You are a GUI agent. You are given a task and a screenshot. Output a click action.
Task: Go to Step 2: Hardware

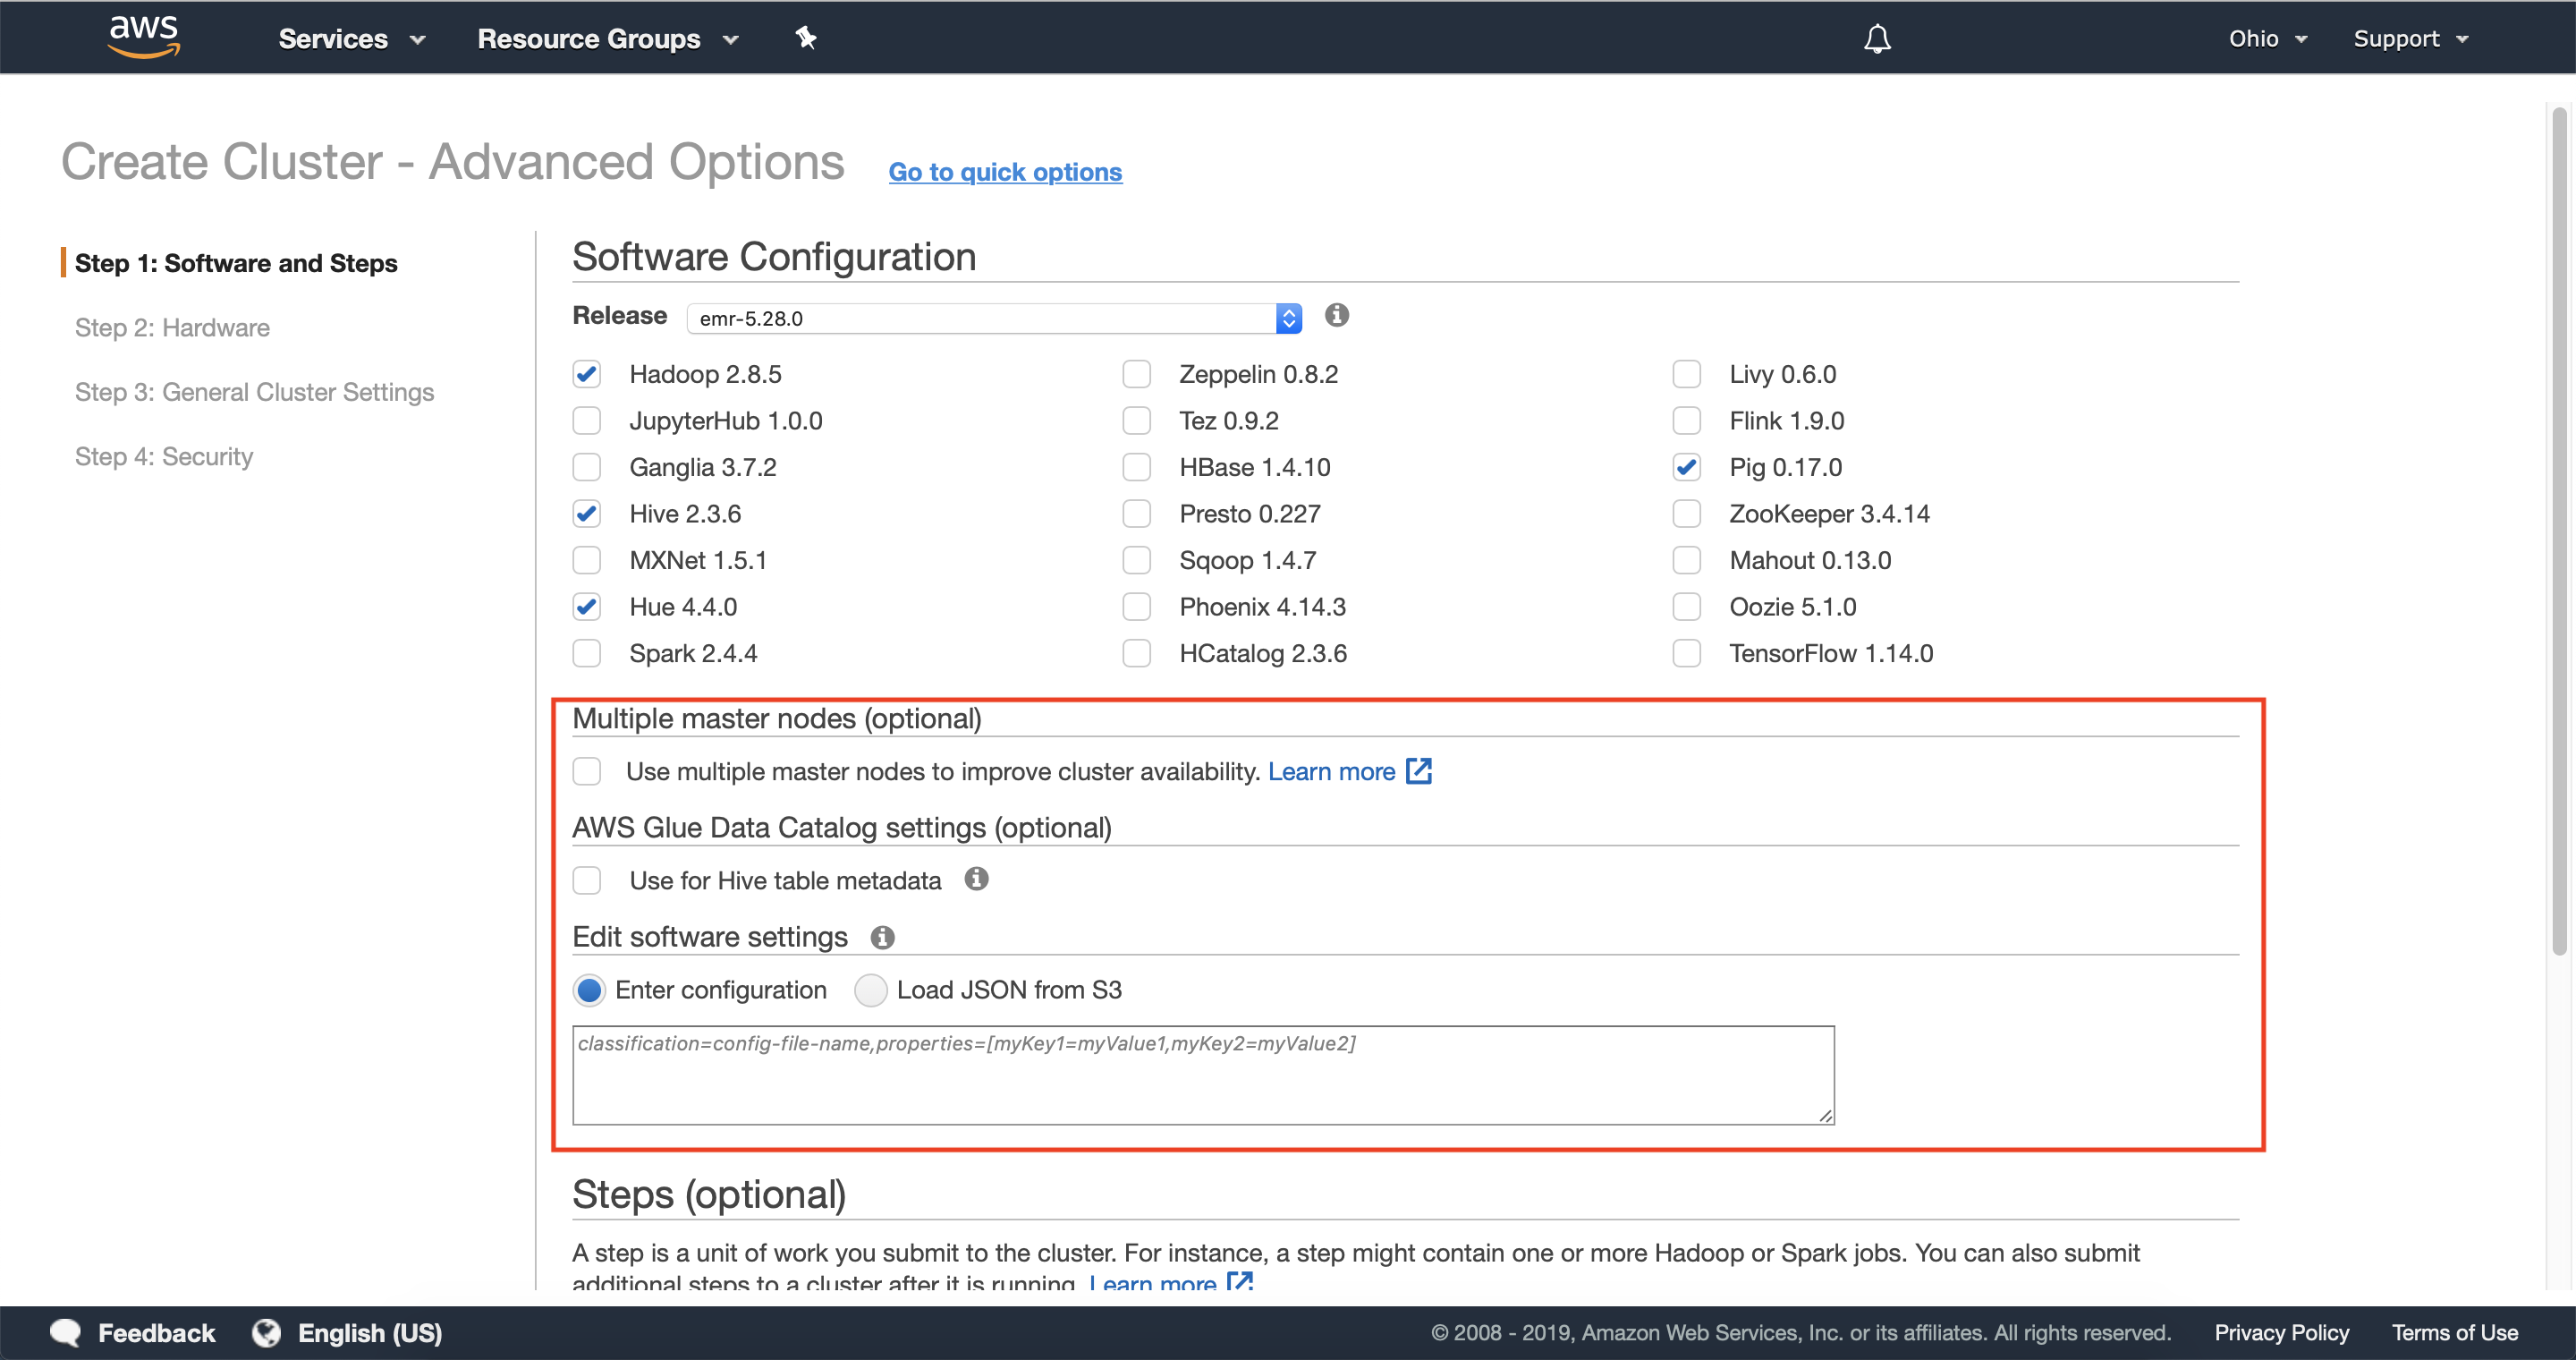[x=172, y=328]
